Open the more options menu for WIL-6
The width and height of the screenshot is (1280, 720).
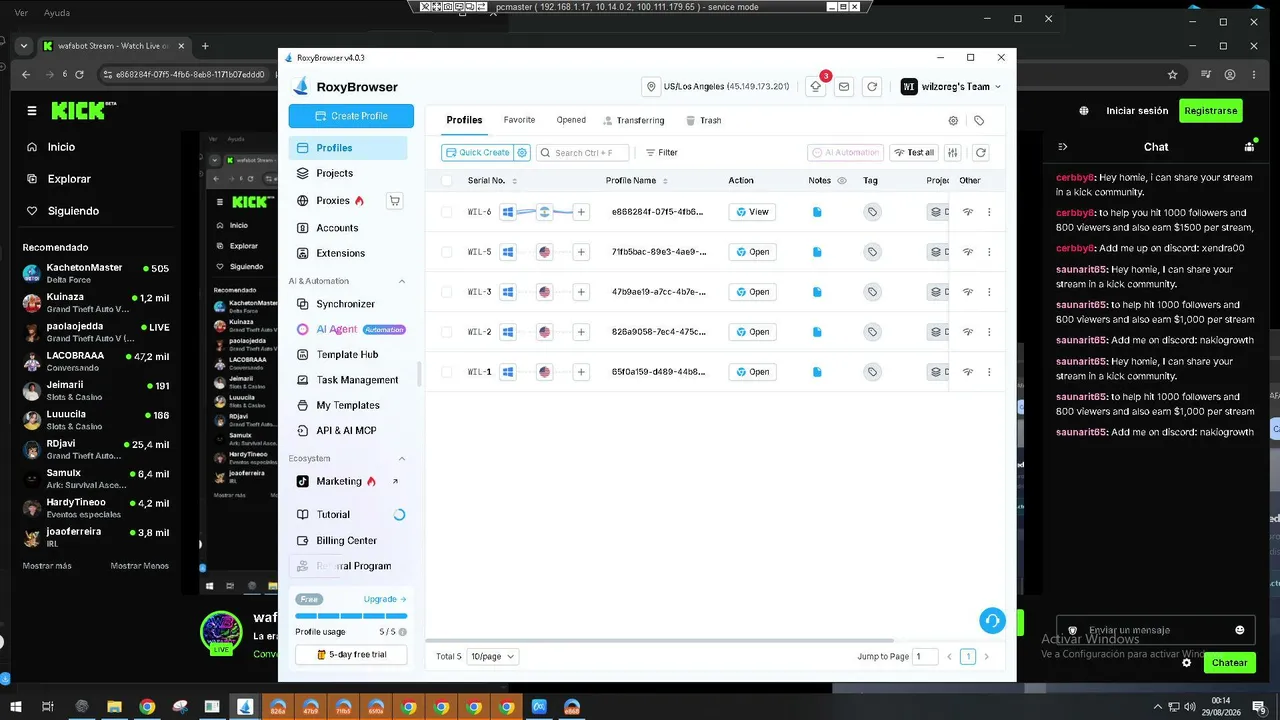(x=989, y=212)
